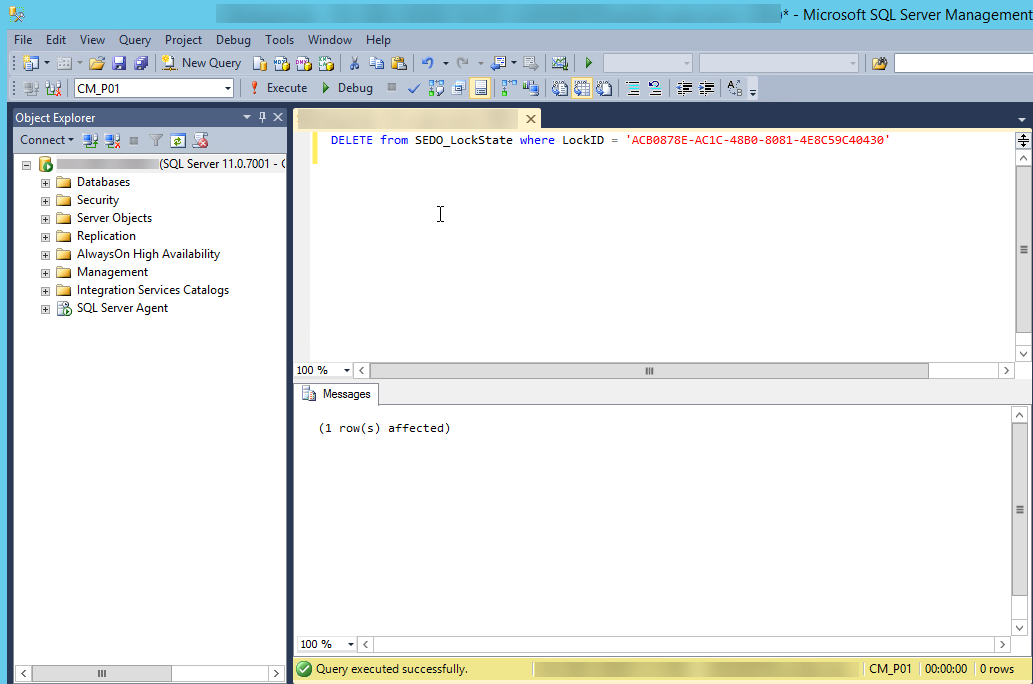Open a New Query window
Image resolution: width=1033 pixels, height=684 pixels.
201,62
